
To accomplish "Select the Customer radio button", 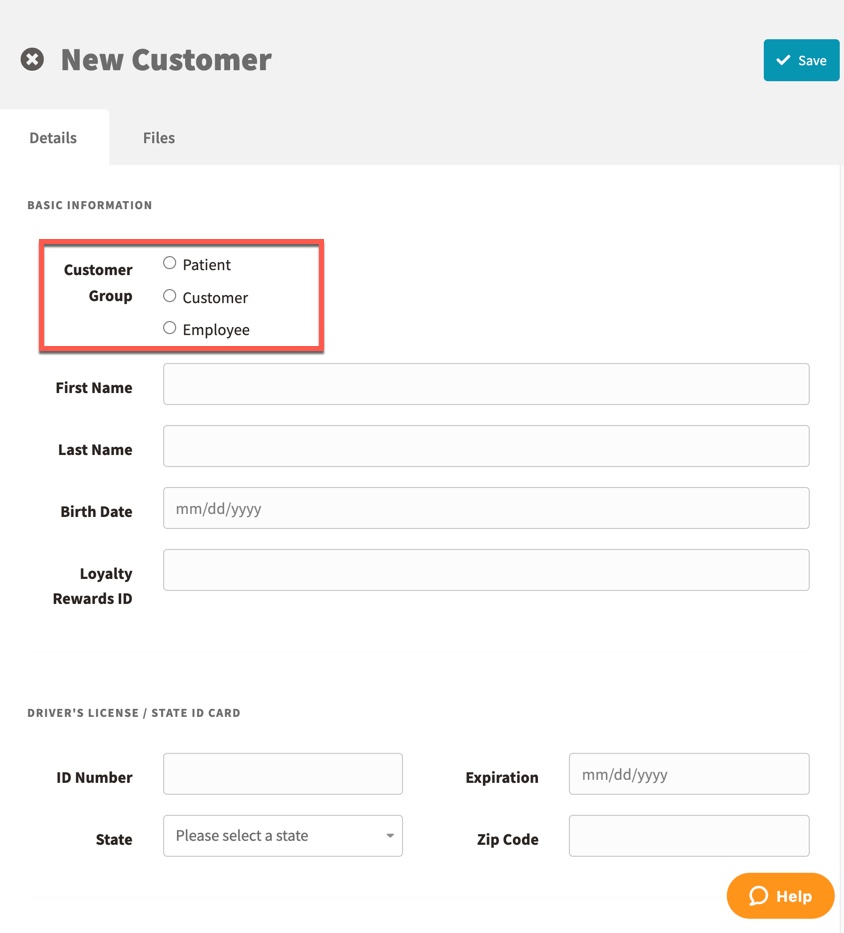I will point(170,296).
